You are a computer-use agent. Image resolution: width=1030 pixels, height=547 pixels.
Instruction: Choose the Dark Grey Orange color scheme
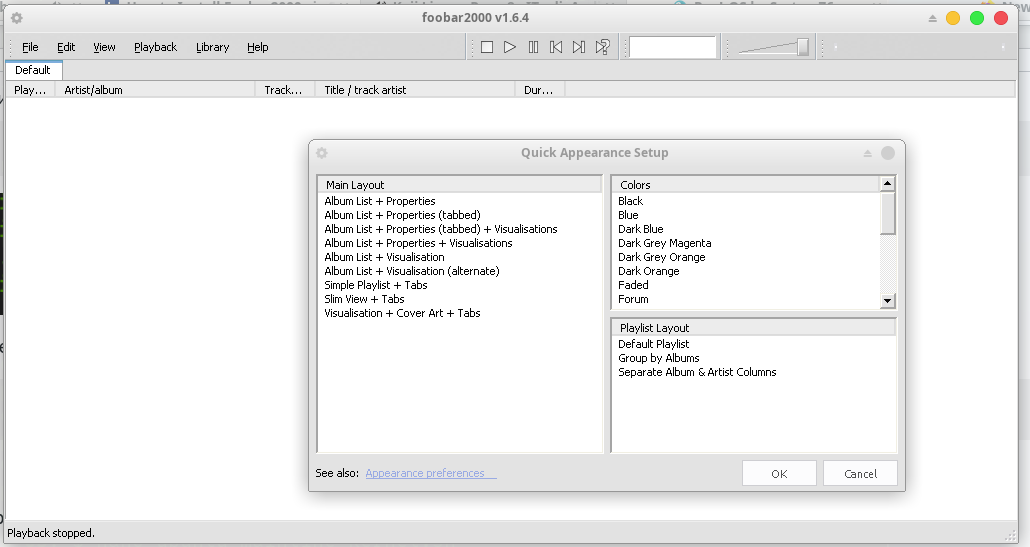point(661,257)
